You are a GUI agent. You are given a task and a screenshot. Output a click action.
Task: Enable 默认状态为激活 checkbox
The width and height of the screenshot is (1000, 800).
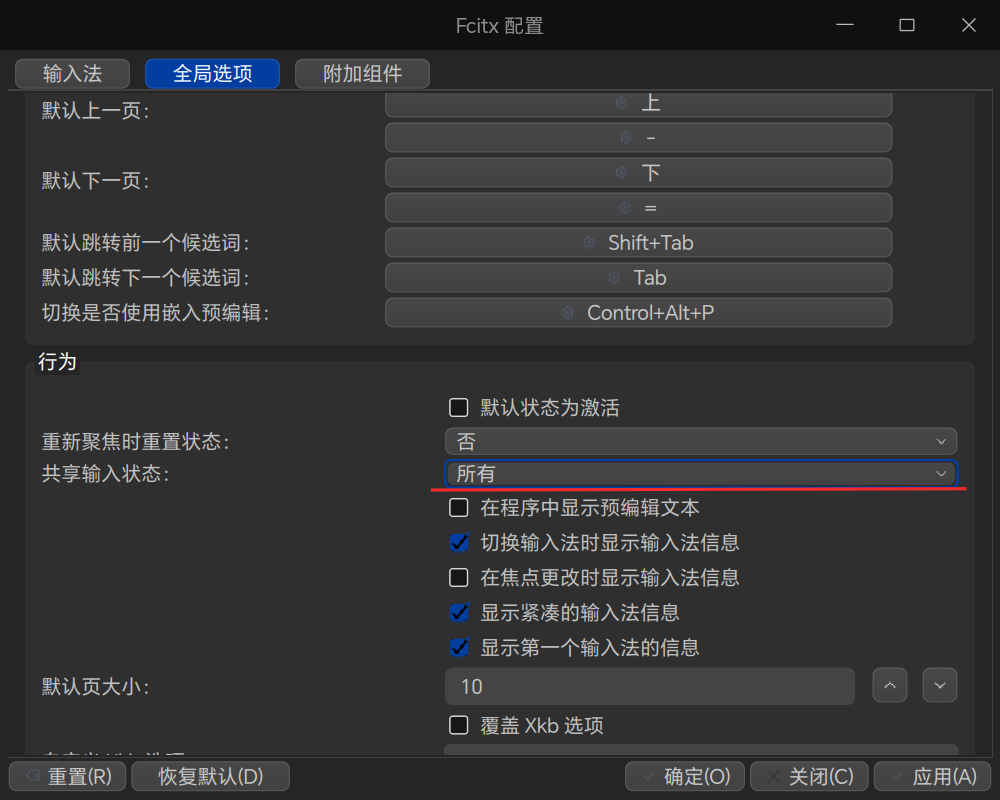pyautogui.click(x=459, y=408)
